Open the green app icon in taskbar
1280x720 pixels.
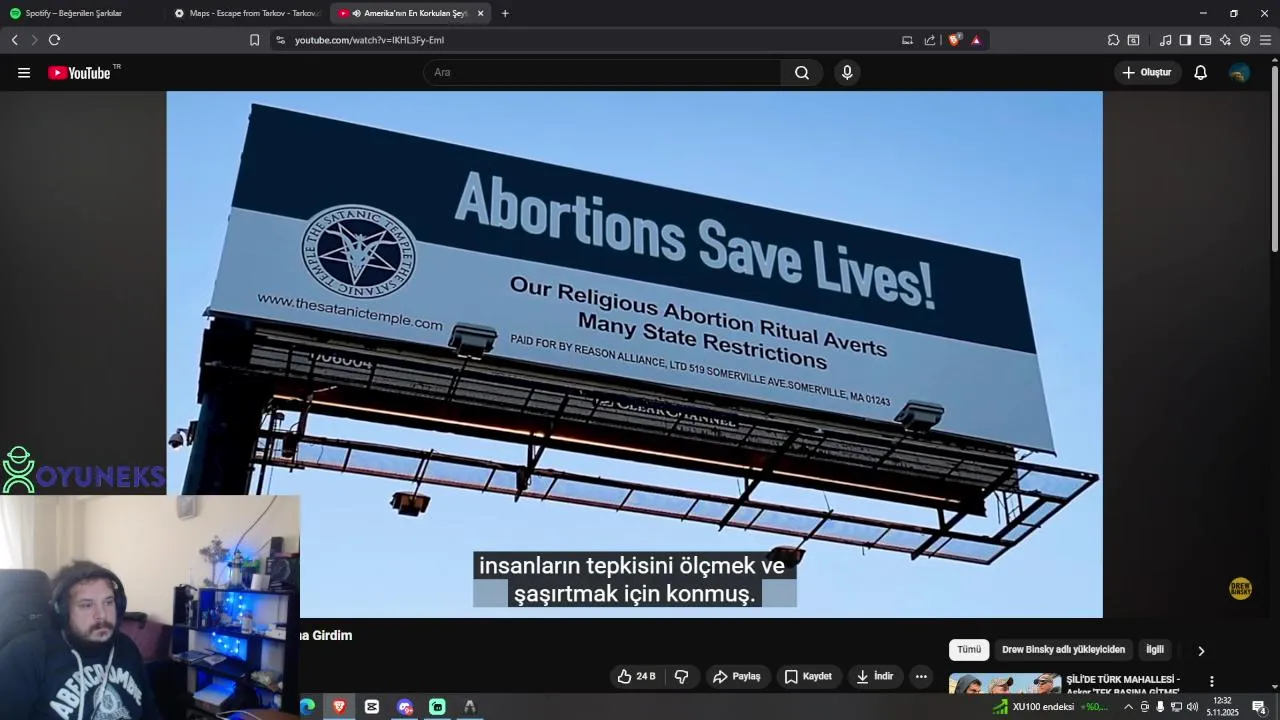(x=437, y=706)
